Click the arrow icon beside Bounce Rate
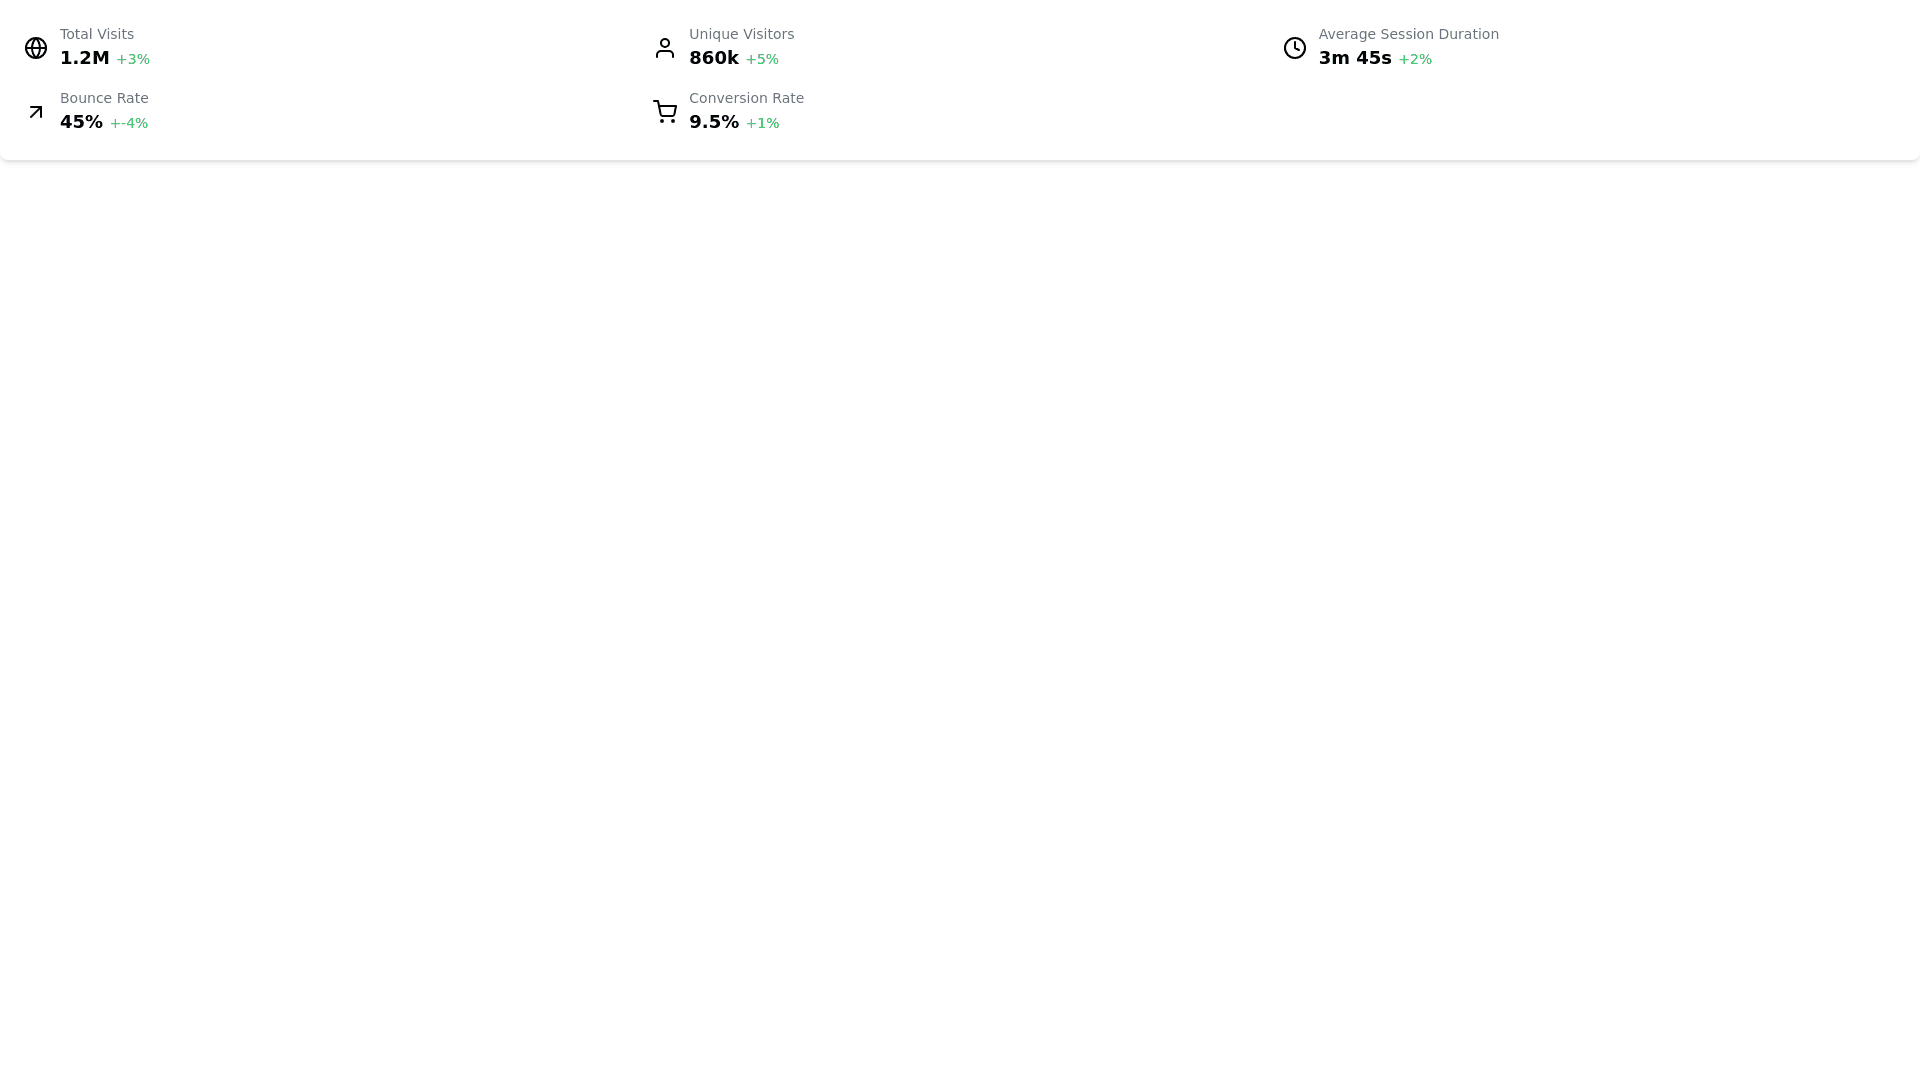 point(36,112)
